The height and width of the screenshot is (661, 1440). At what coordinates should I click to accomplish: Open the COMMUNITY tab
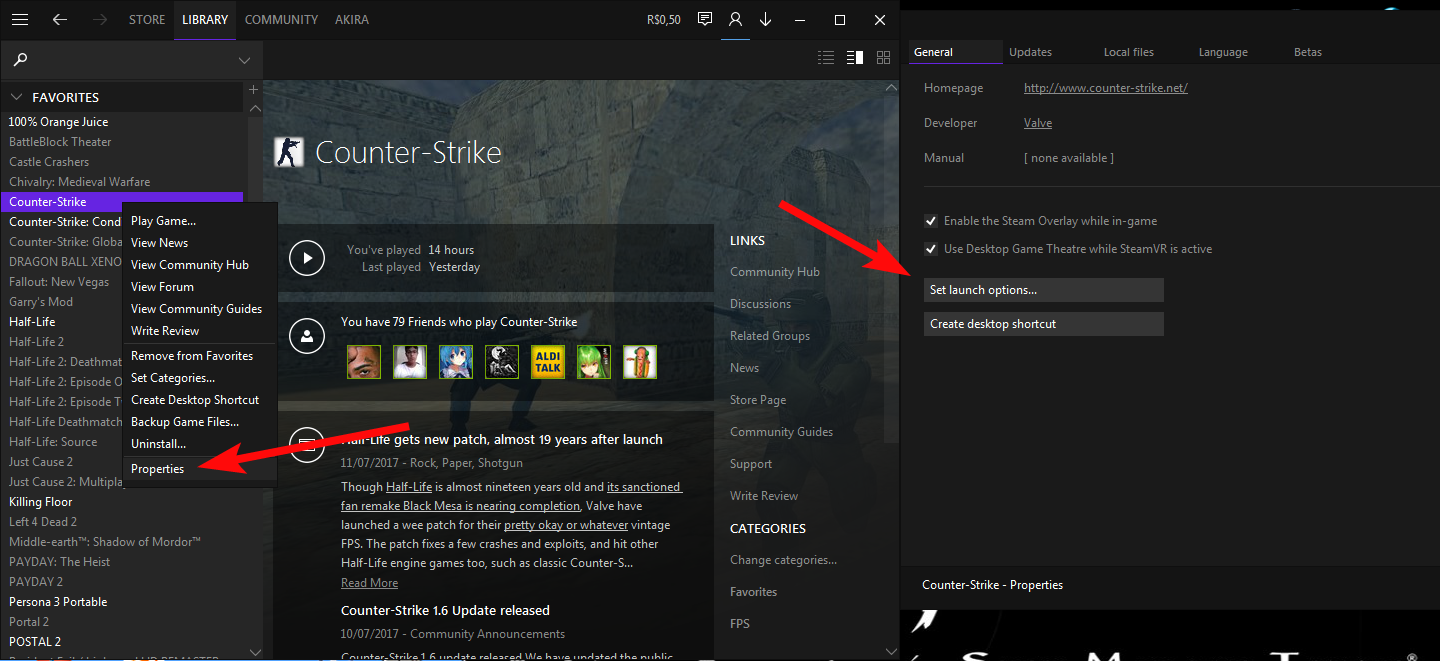pyautogui.click(x=281, y=19)
